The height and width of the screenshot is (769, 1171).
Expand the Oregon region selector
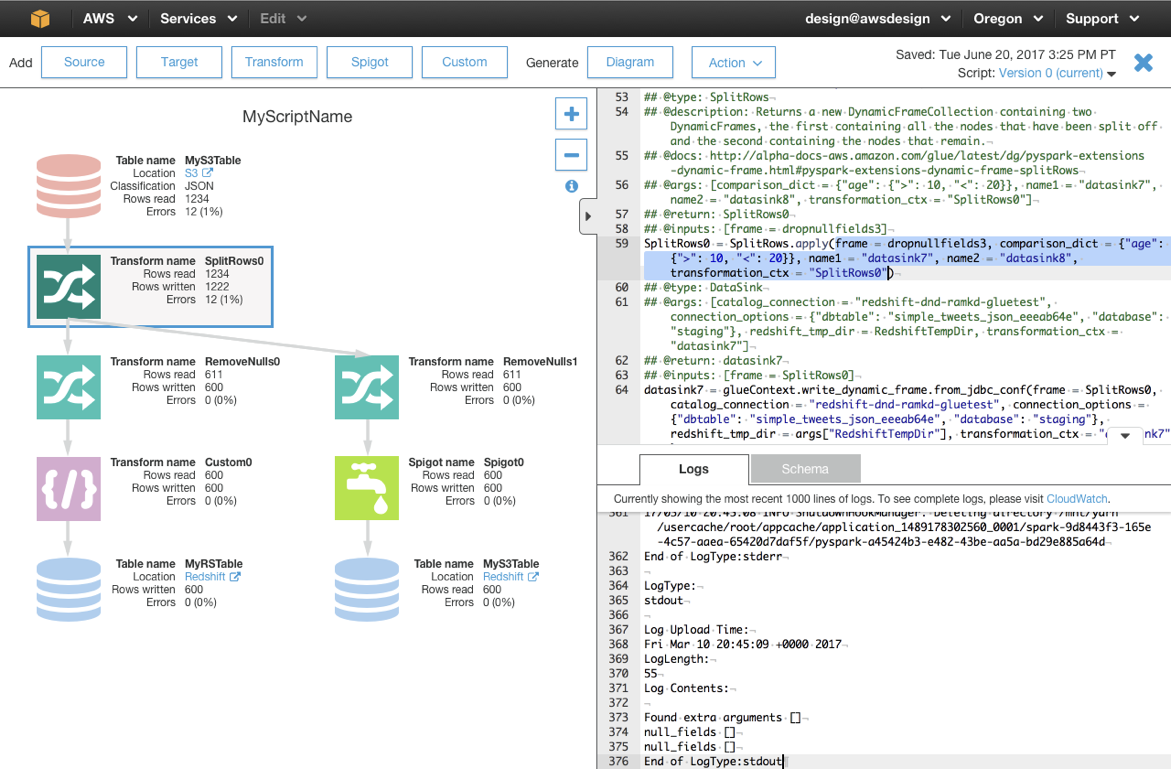pyautogui.click(x=1007, y=19)
